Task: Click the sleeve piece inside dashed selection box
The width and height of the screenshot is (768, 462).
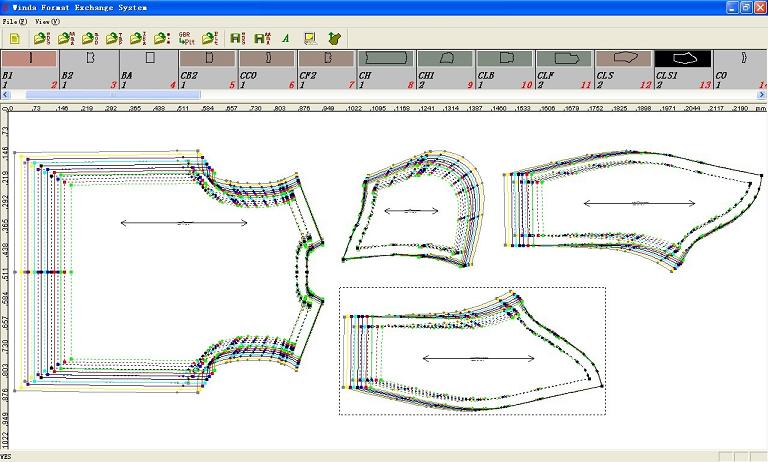Action: pos(470,350)
